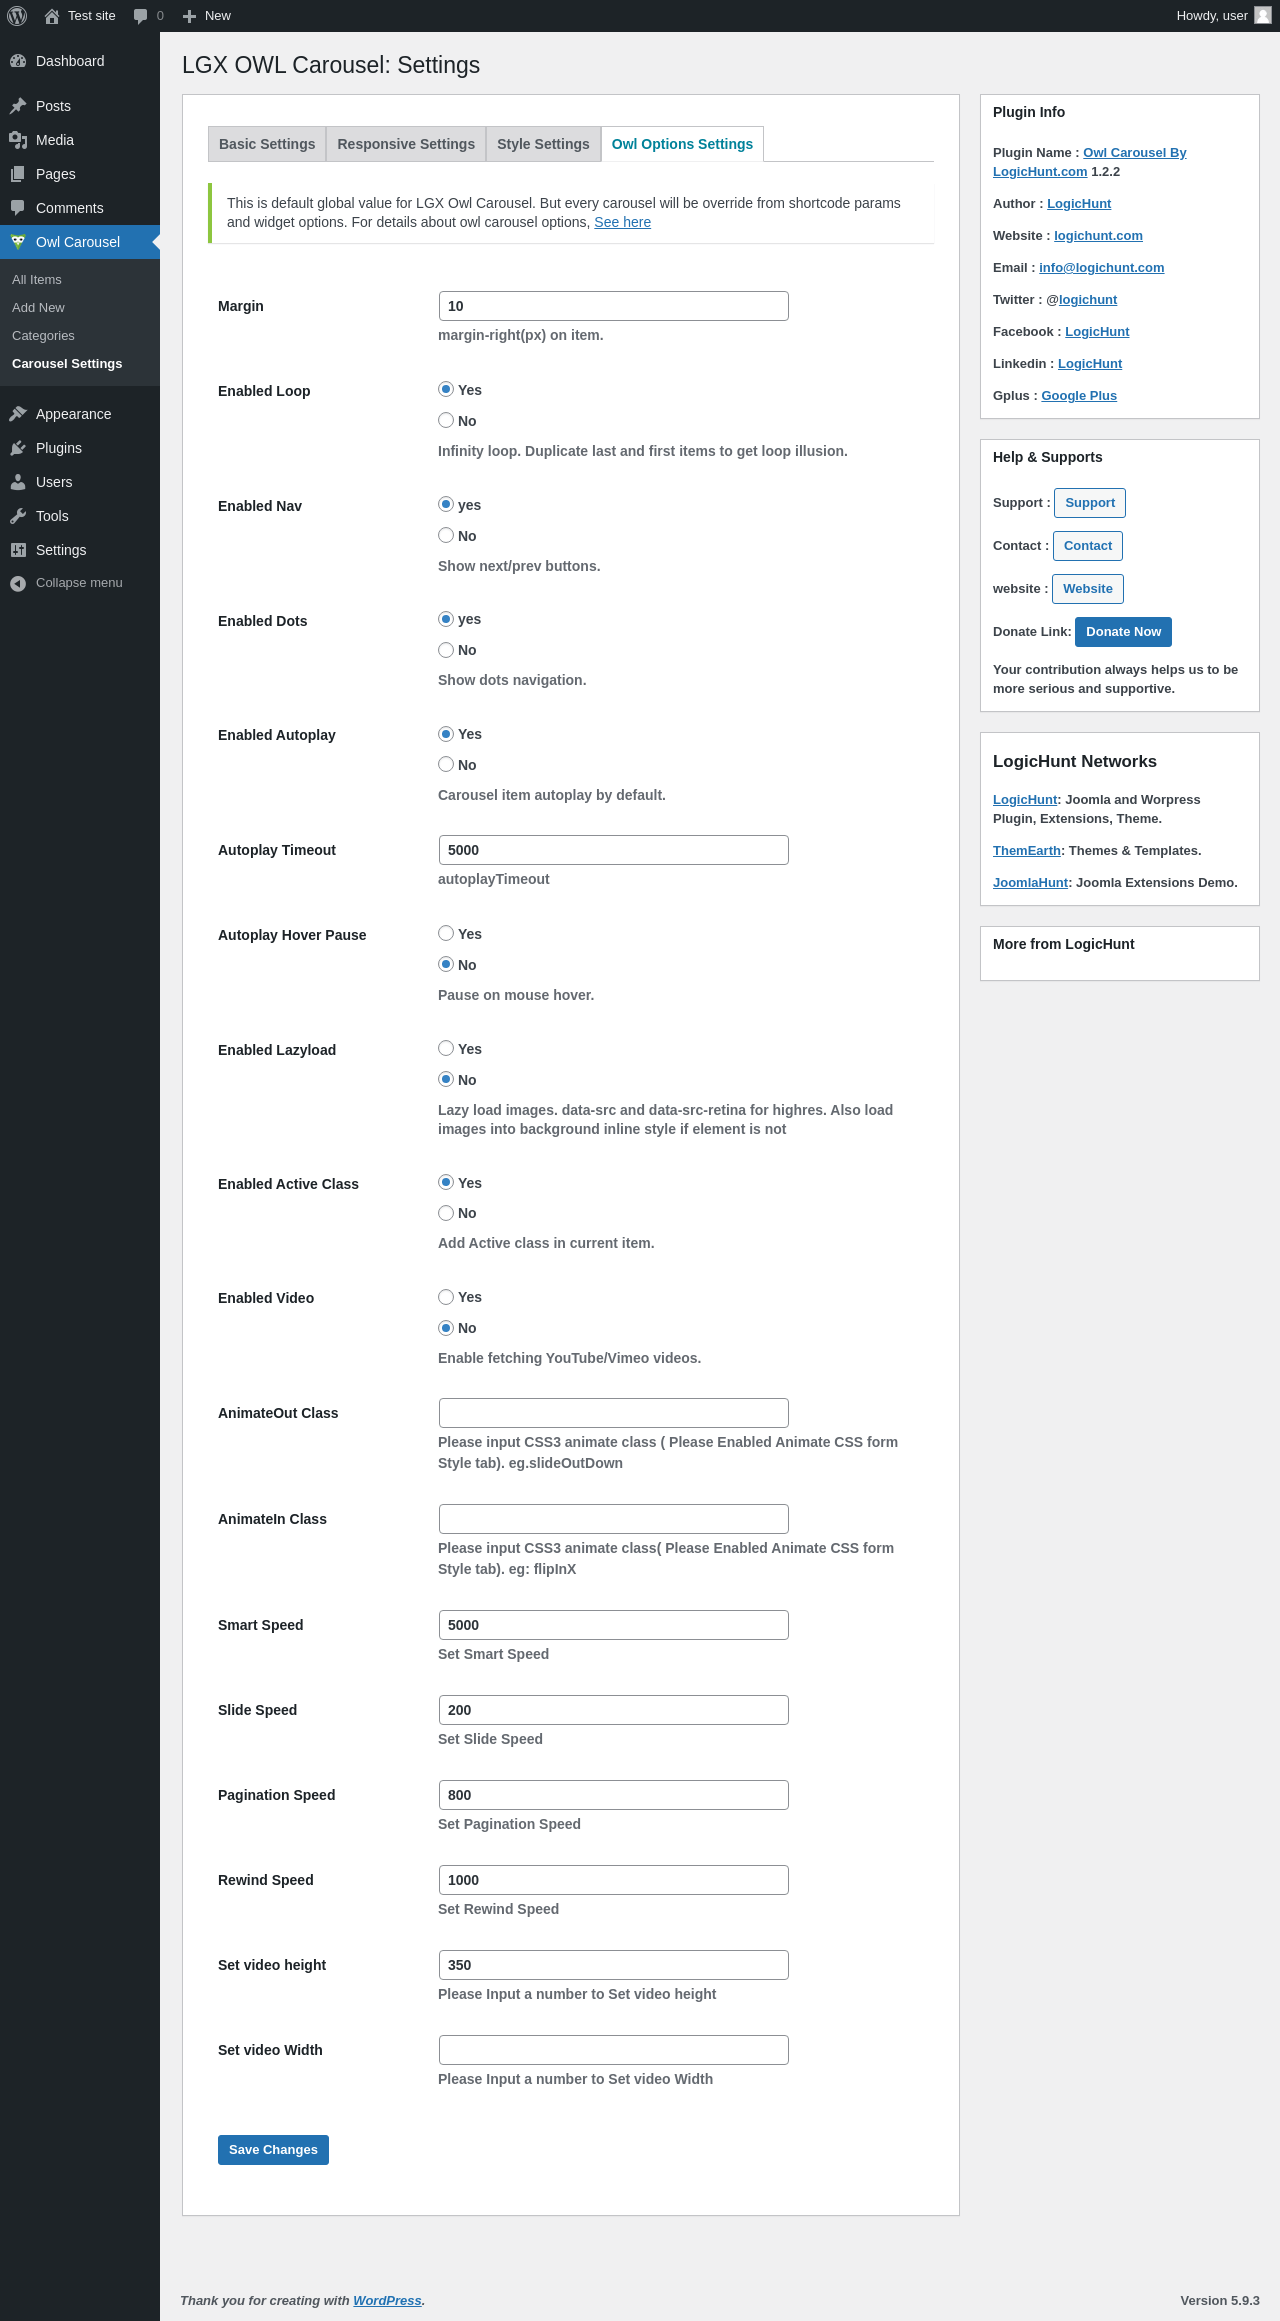Enable Video by selecting Yes

(x=446, y=1297)
